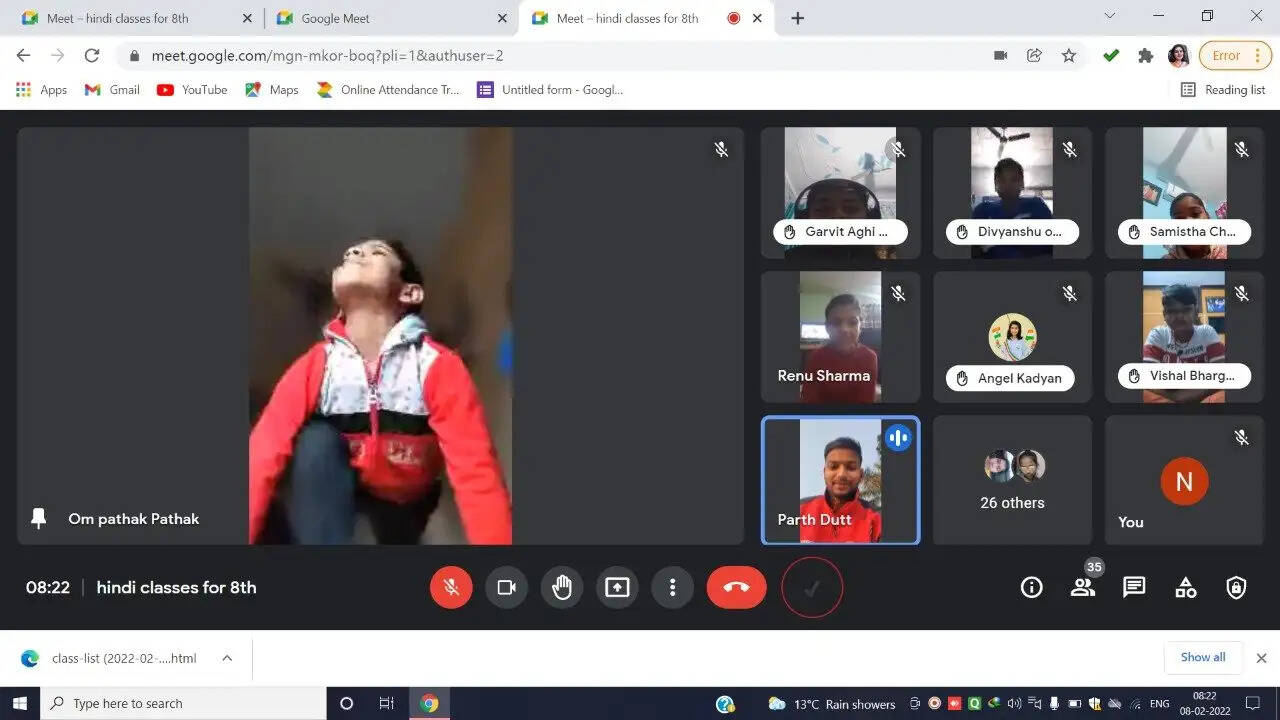Show everyone participants panel icon

tap(1083, 587)
